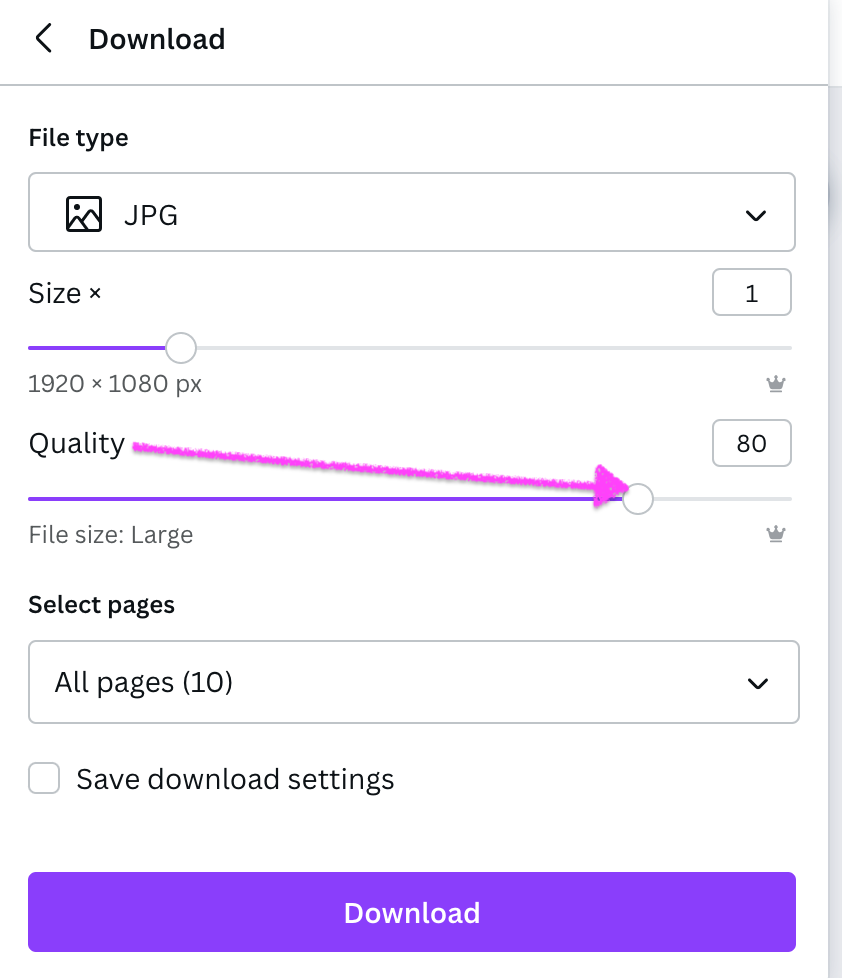Go back using the left arrow icon
The height and width of the screenshot is (978, 842).
tap(43, 39)
